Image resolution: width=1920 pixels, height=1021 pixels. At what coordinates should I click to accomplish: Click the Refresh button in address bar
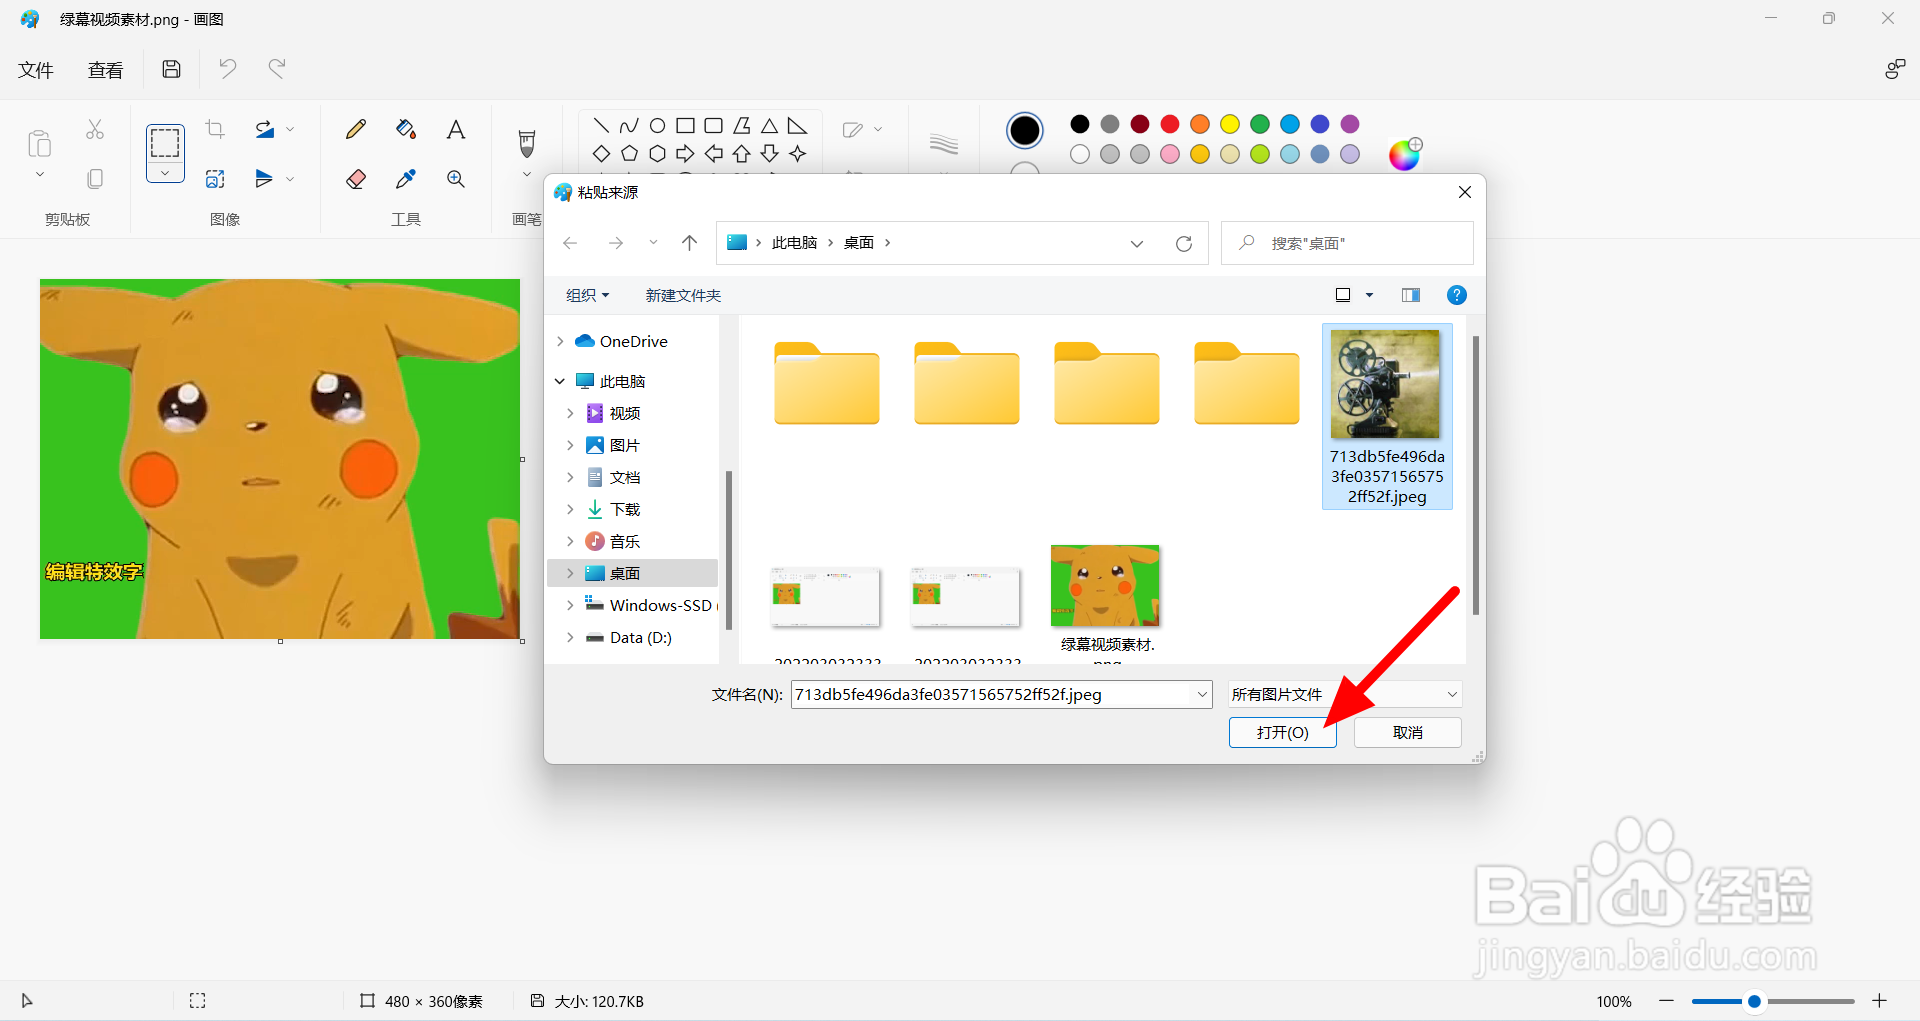coord(1184,243)
